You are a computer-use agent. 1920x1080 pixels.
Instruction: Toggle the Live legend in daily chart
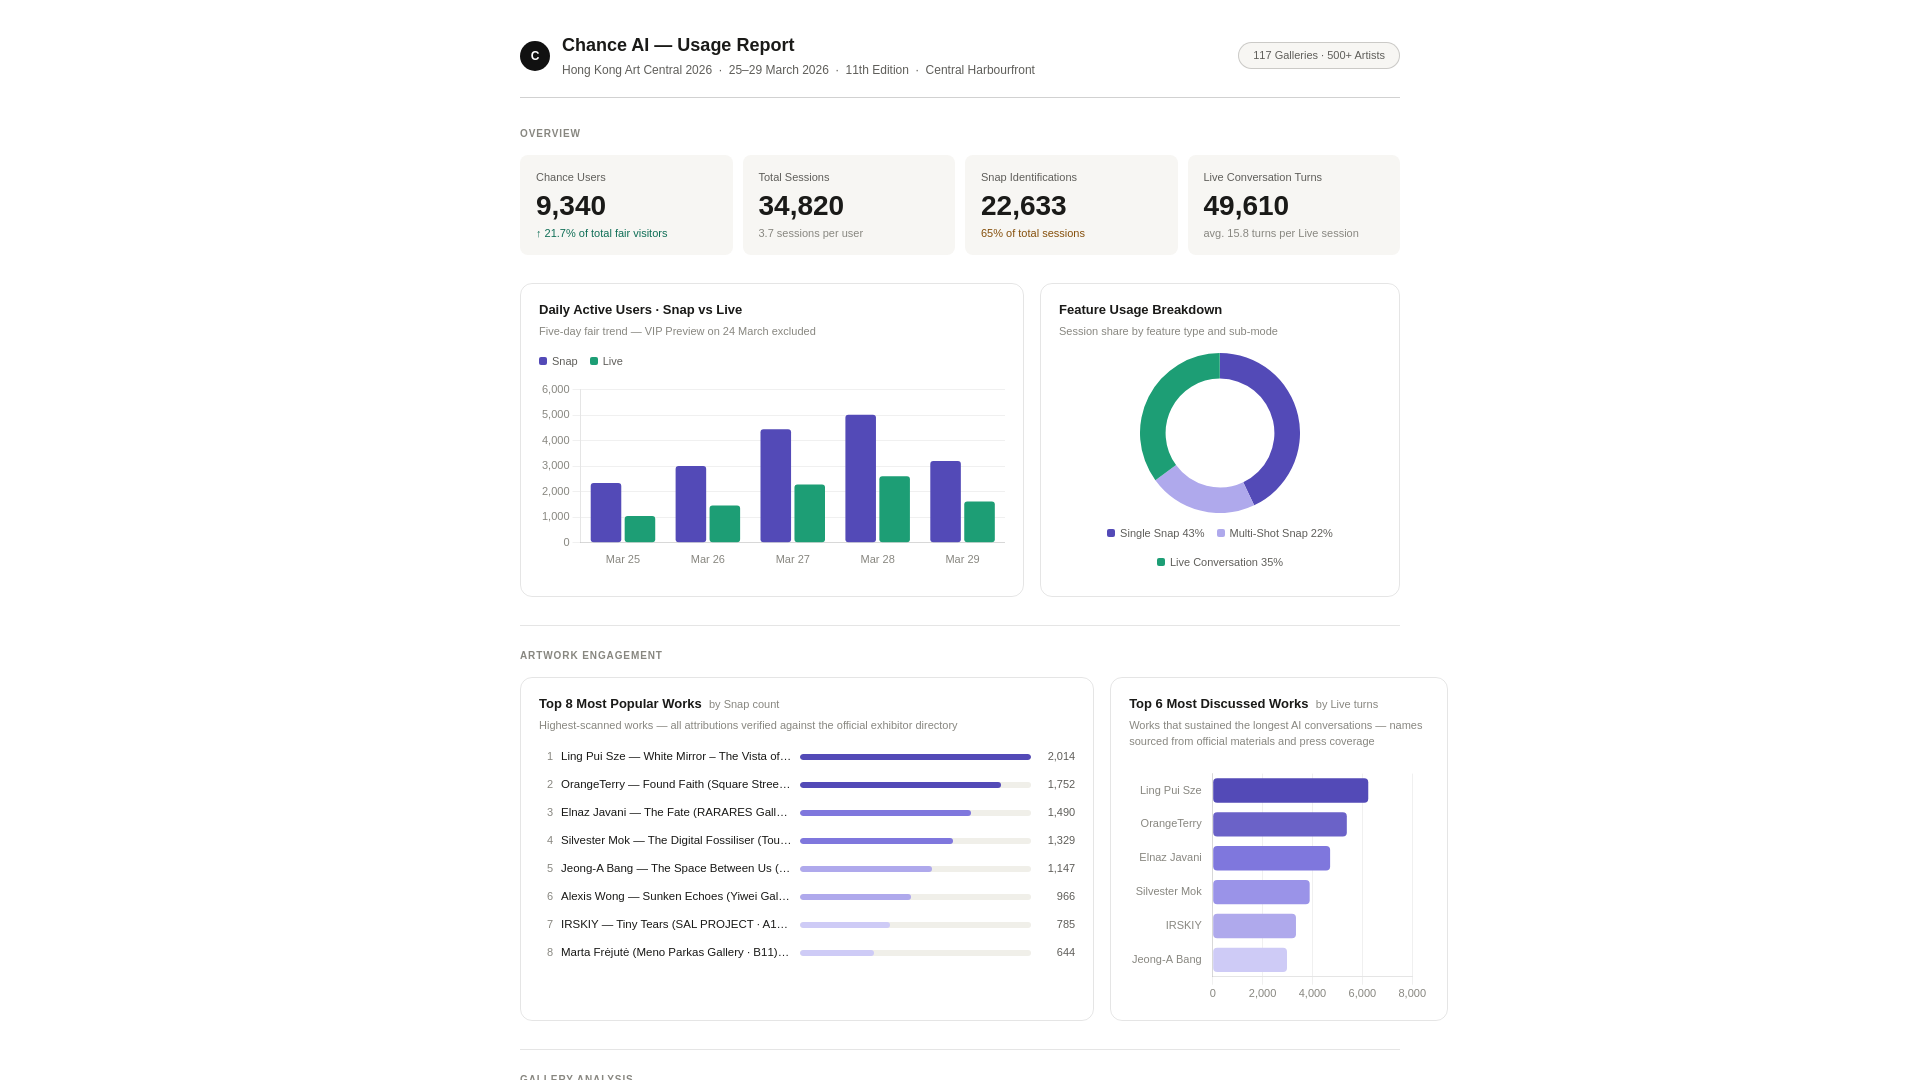tap(606, 362)
